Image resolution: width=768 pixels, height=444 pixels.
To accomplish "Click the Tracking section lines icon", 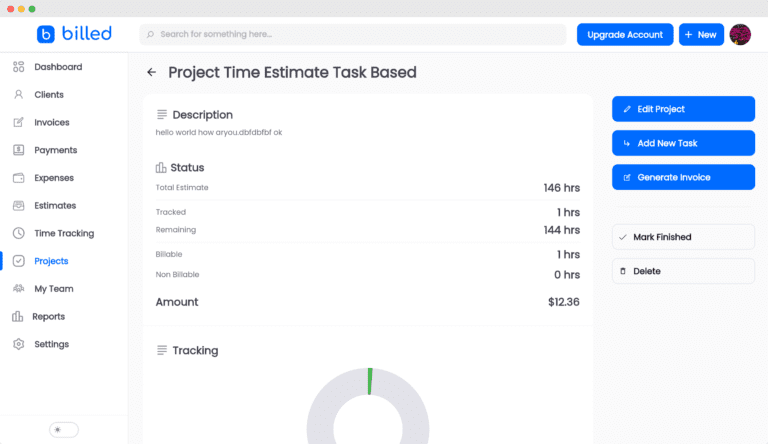I will pyautogui.click(x=162, y=350).
